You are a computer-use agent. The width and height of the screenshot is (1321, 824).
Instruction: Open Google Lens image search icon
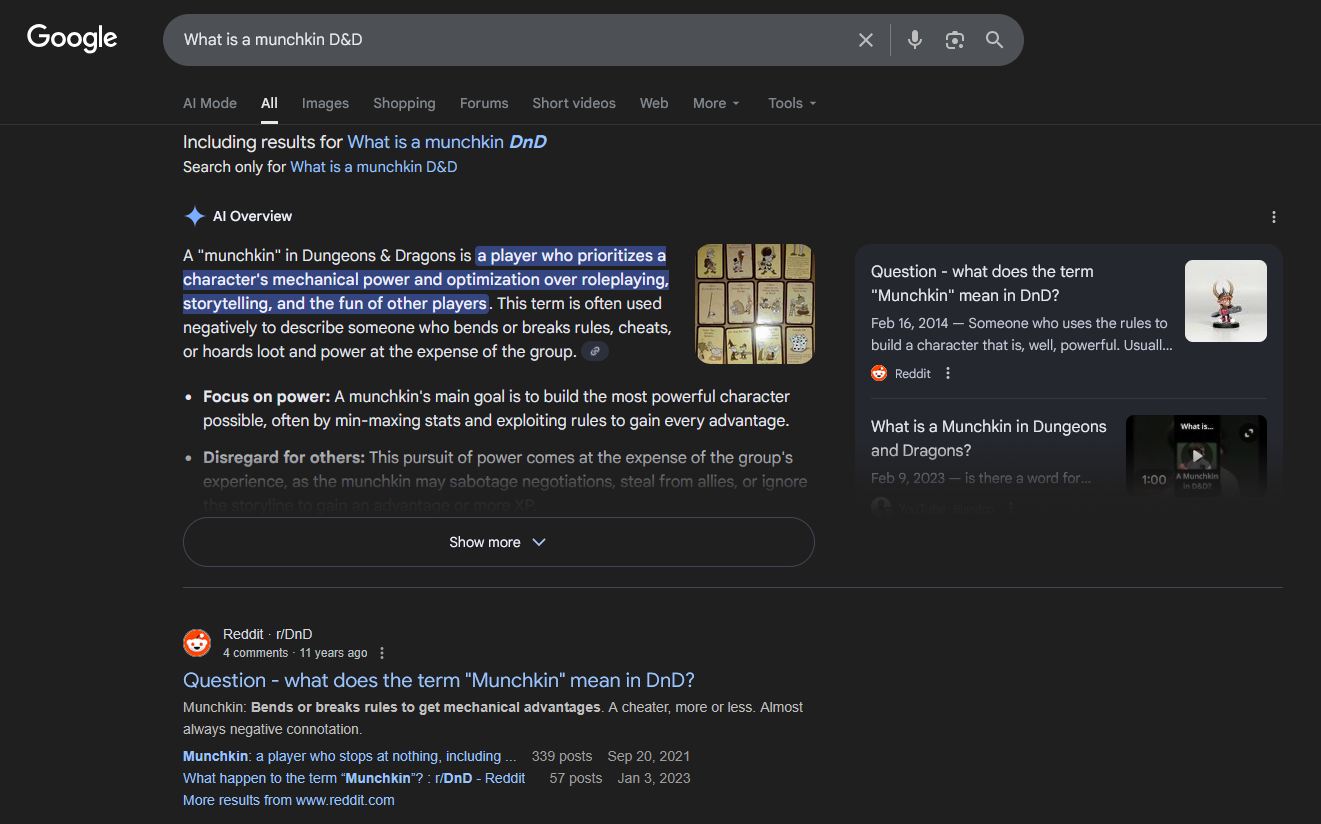(955, 40)
